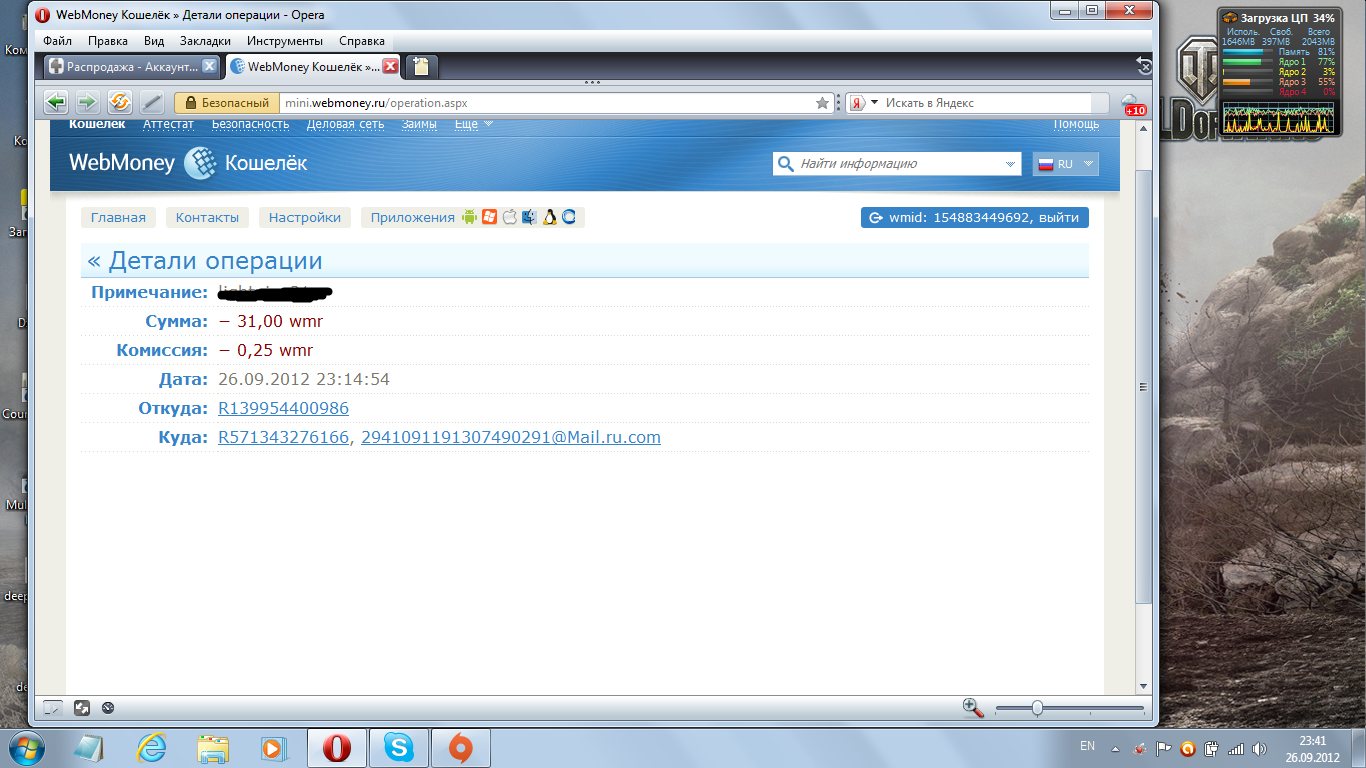Screen dimensions: 1366x768
Task: Launch Internet Explorer from the taskbar
Action: tap(152, 748)
